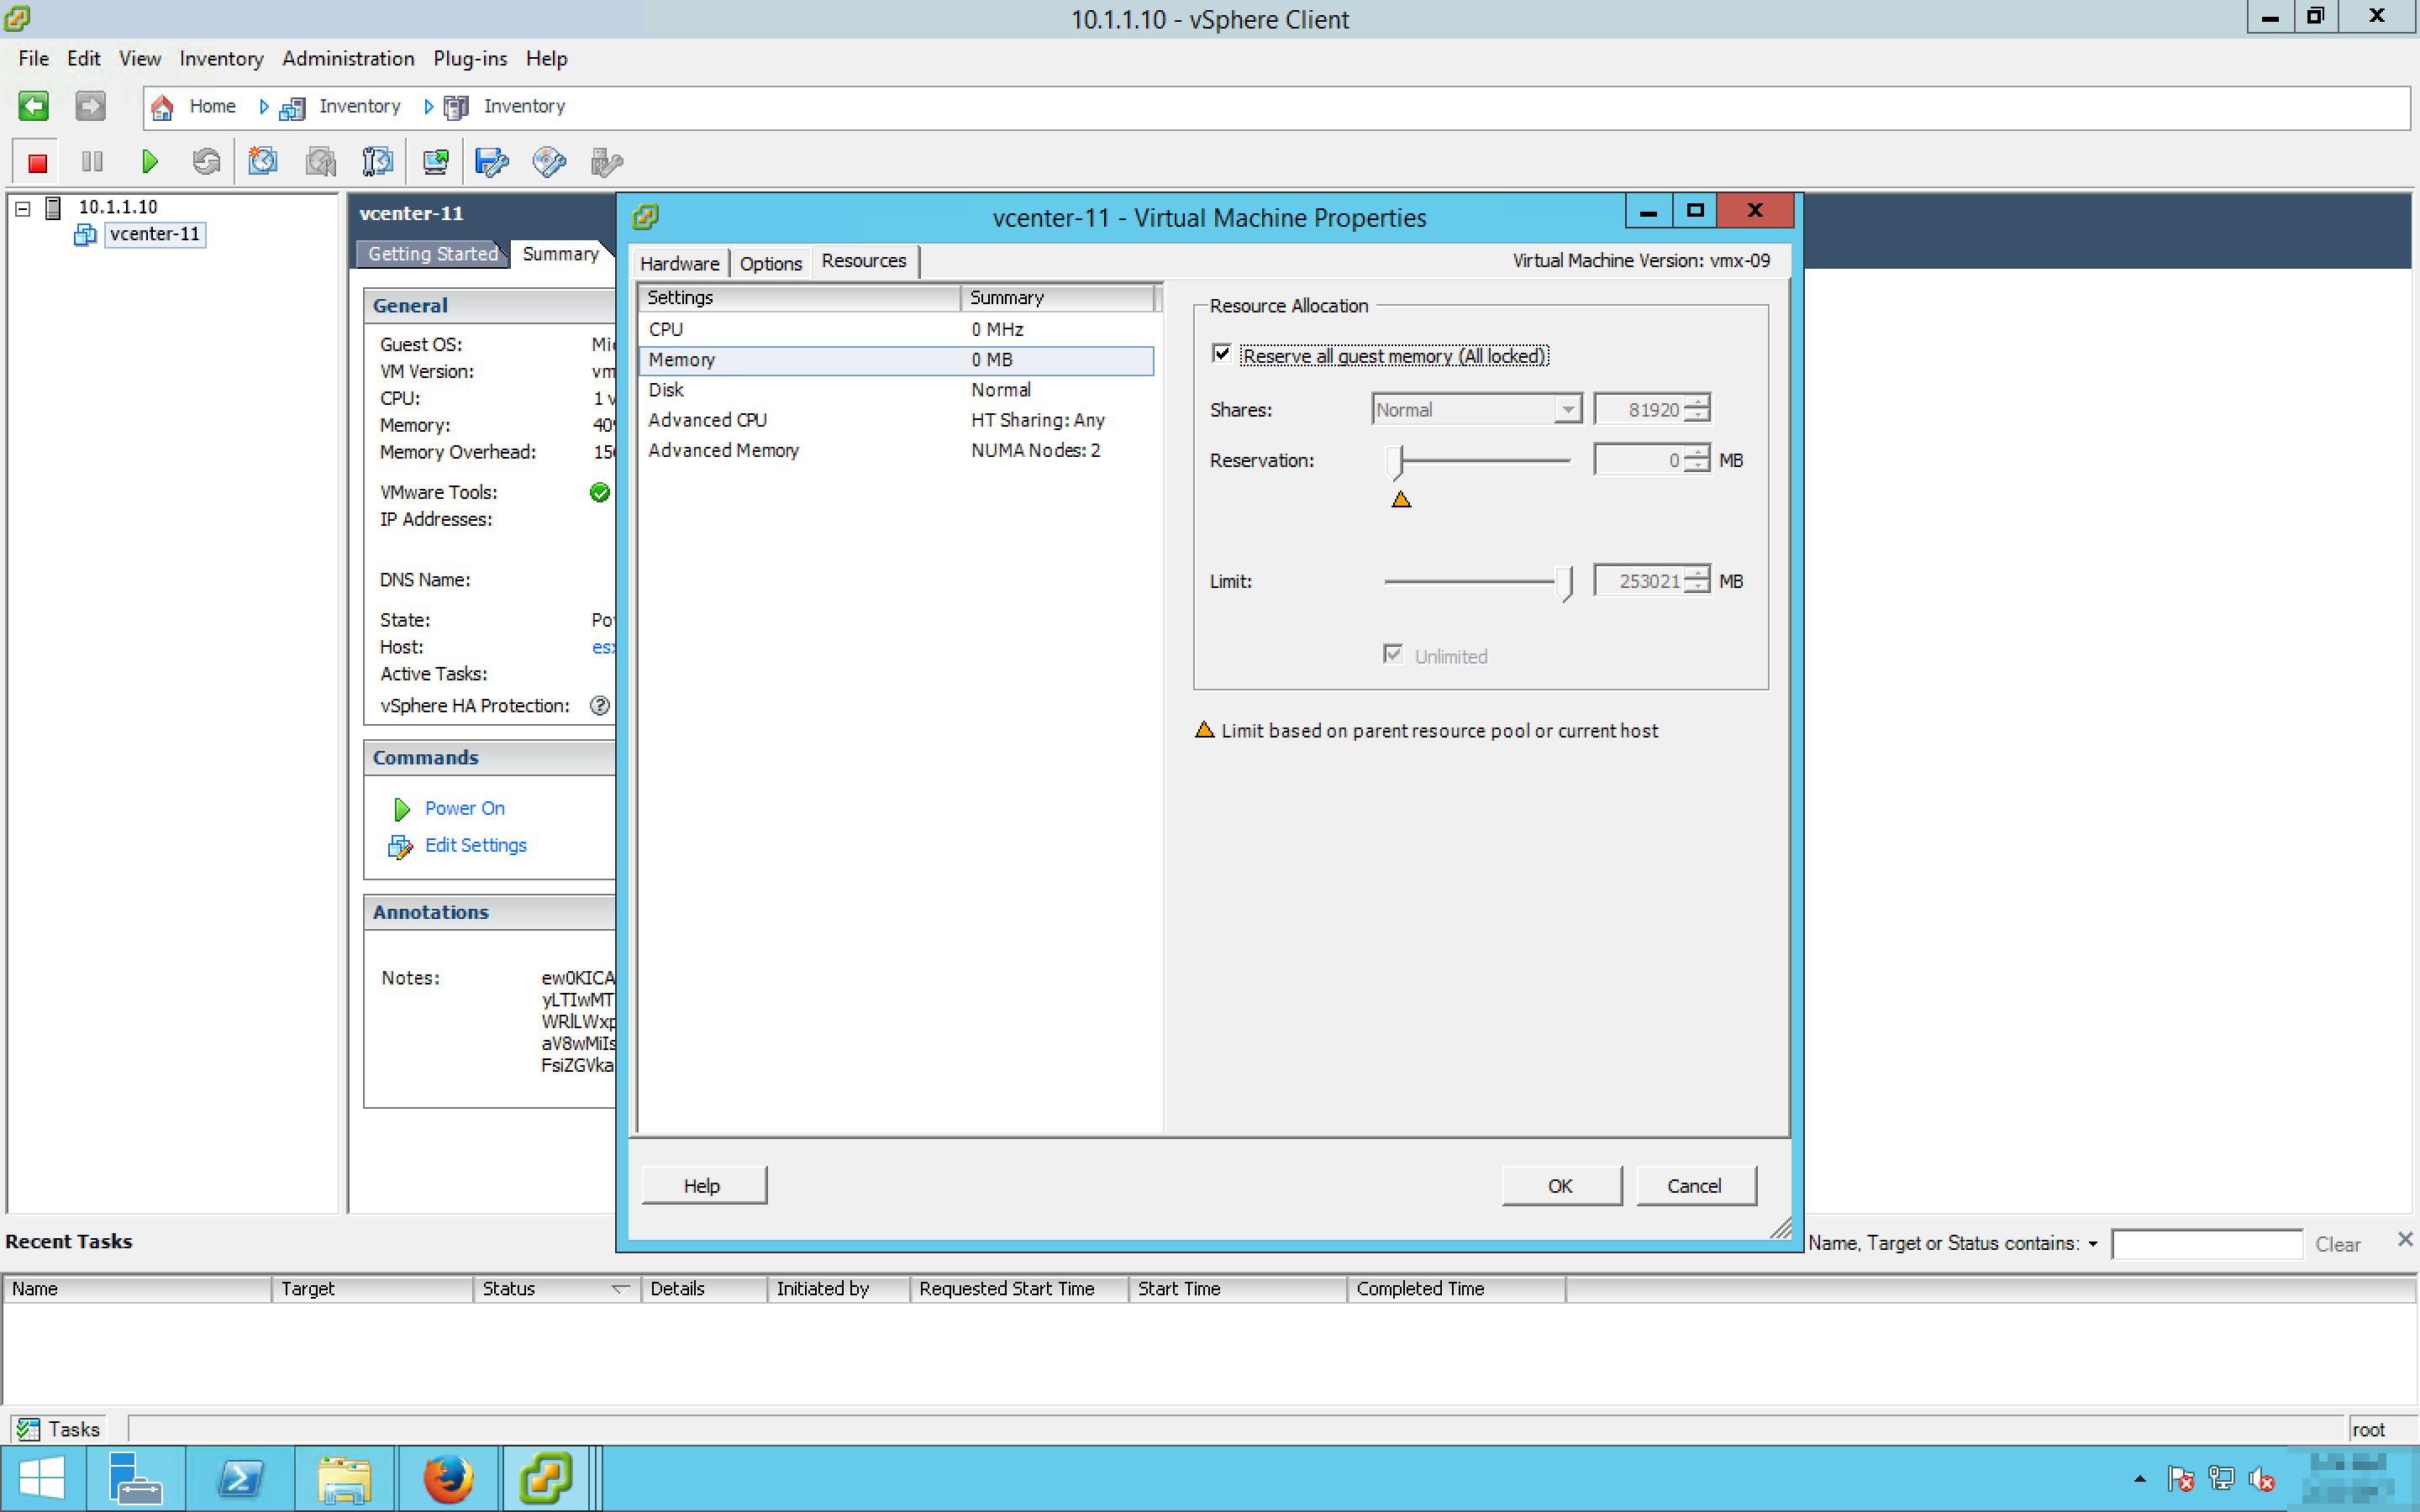Click the red Power Off toolbar icon
2420x1512 pixels.
coord(37,162)
